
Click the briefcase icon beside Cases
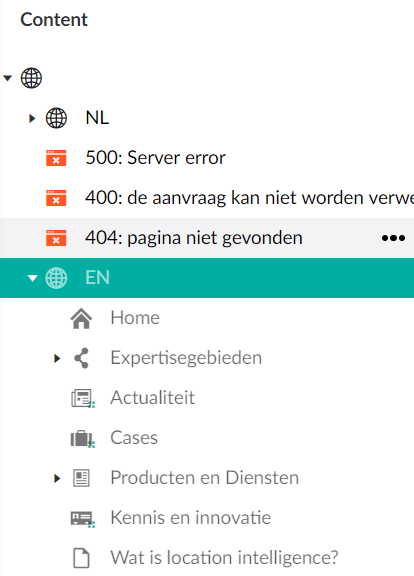click(x=82, y=438)
